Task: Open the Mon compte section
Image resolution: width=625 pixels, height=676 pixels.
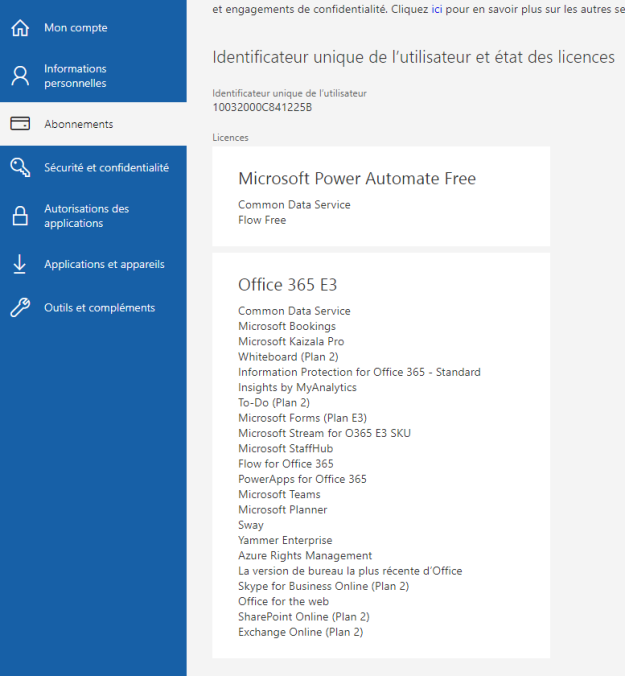Action: (x=76, y=28)
